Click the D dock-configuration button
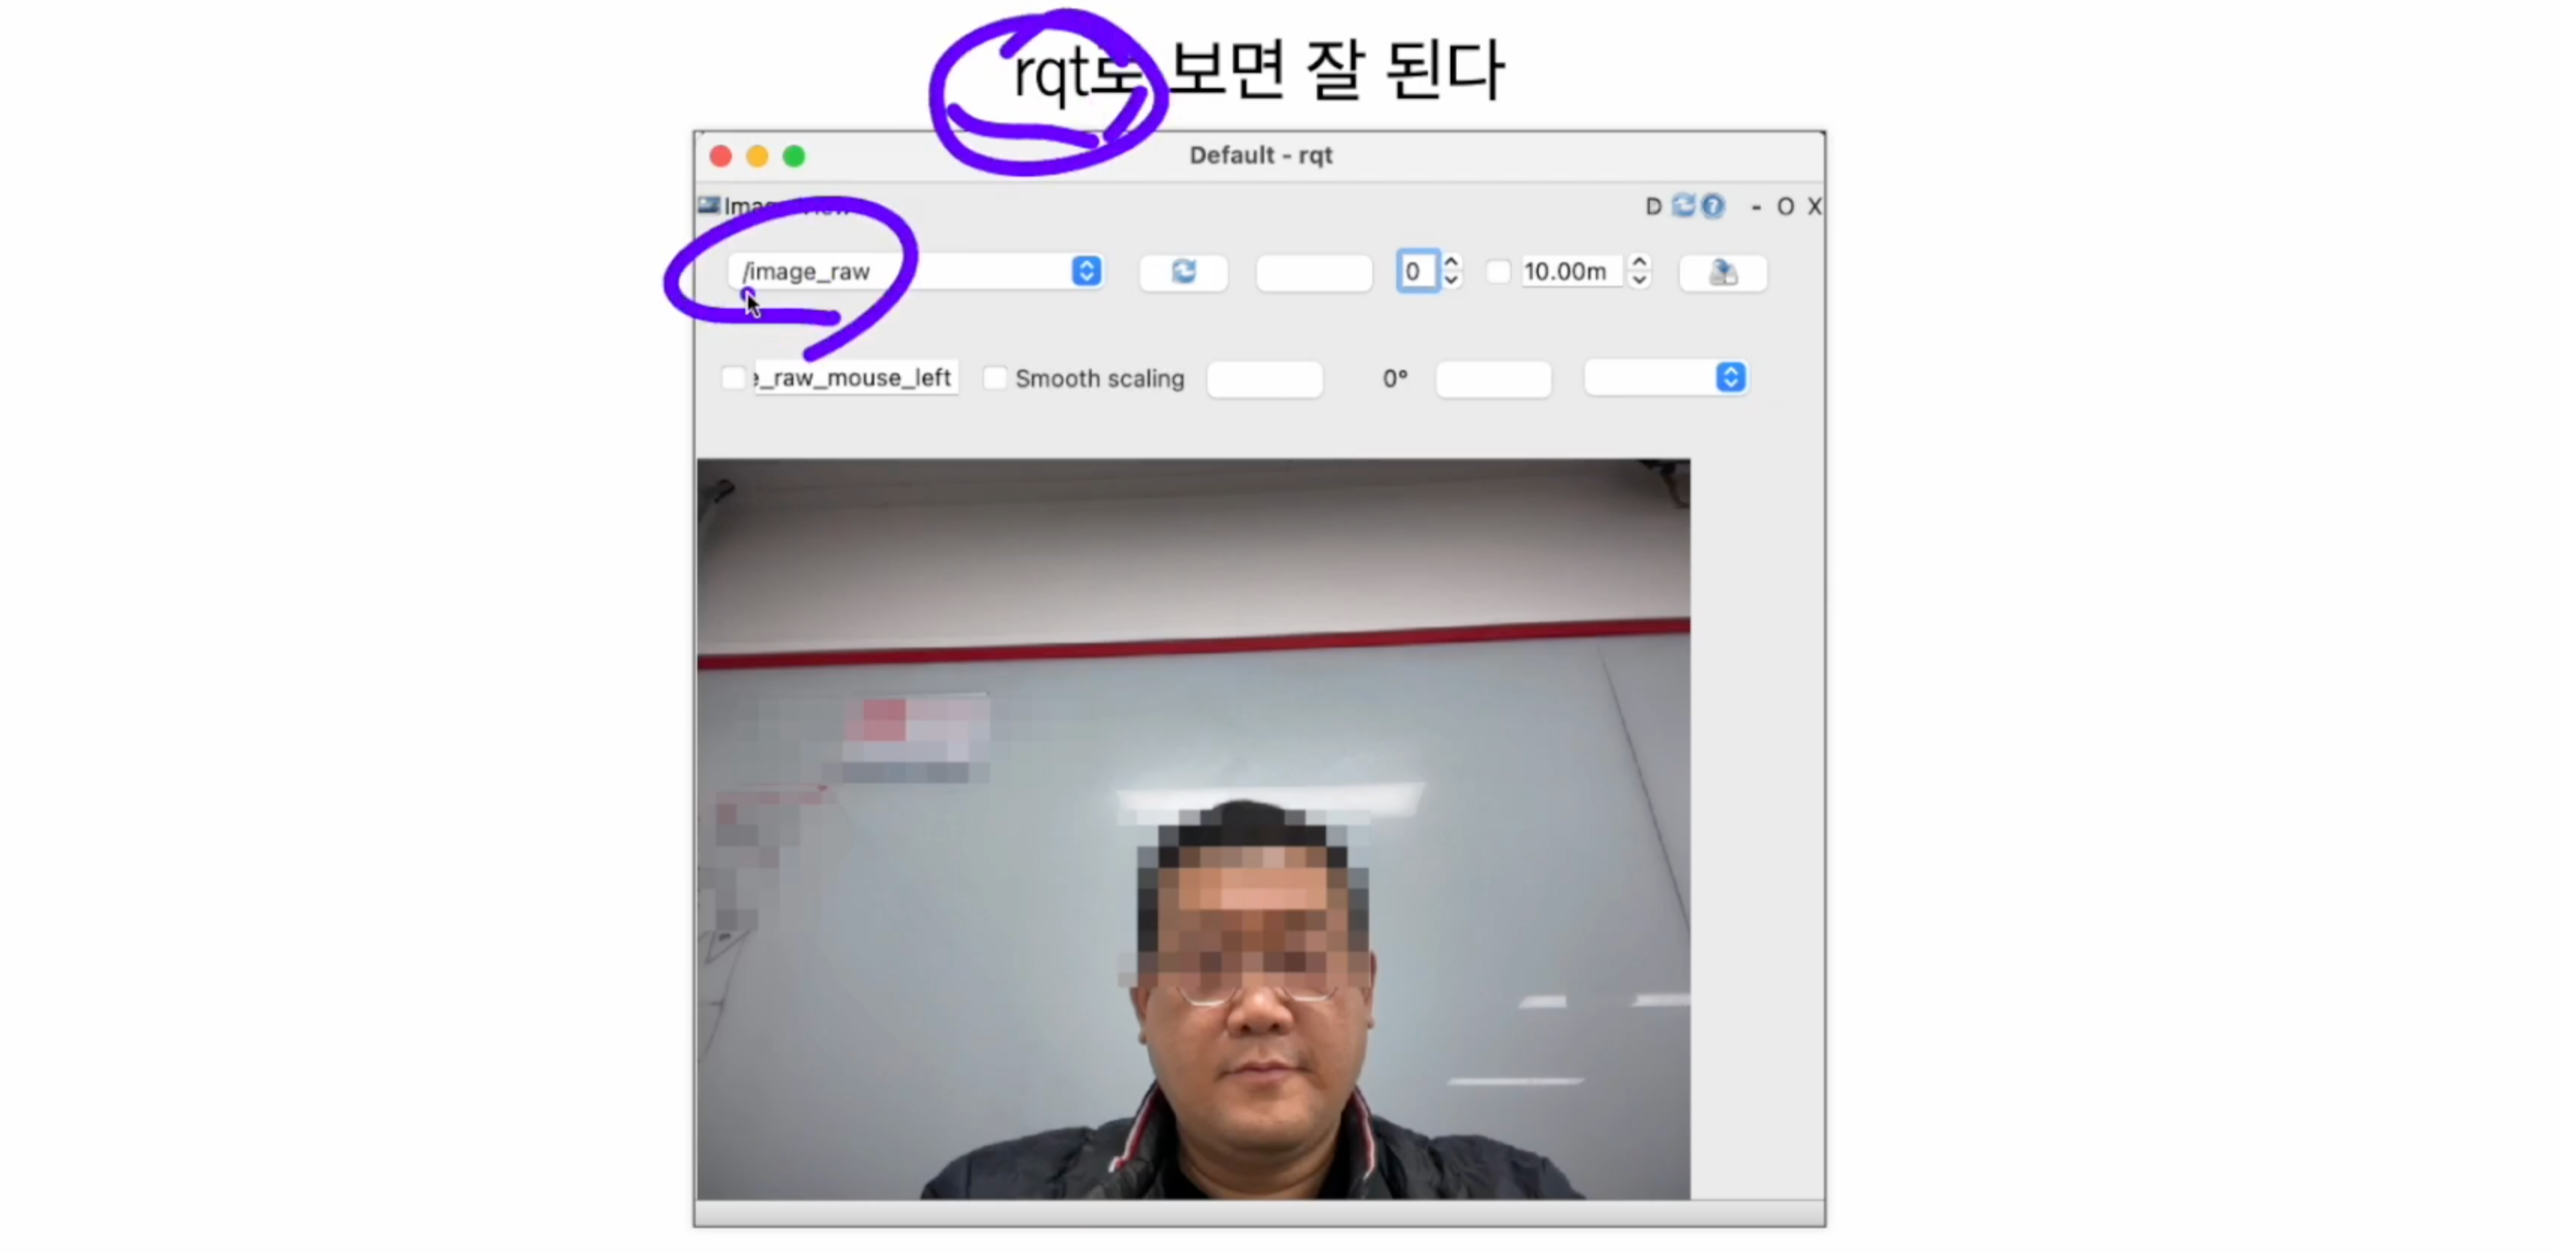The image size is (2559, 1253). coord(1653,207)
